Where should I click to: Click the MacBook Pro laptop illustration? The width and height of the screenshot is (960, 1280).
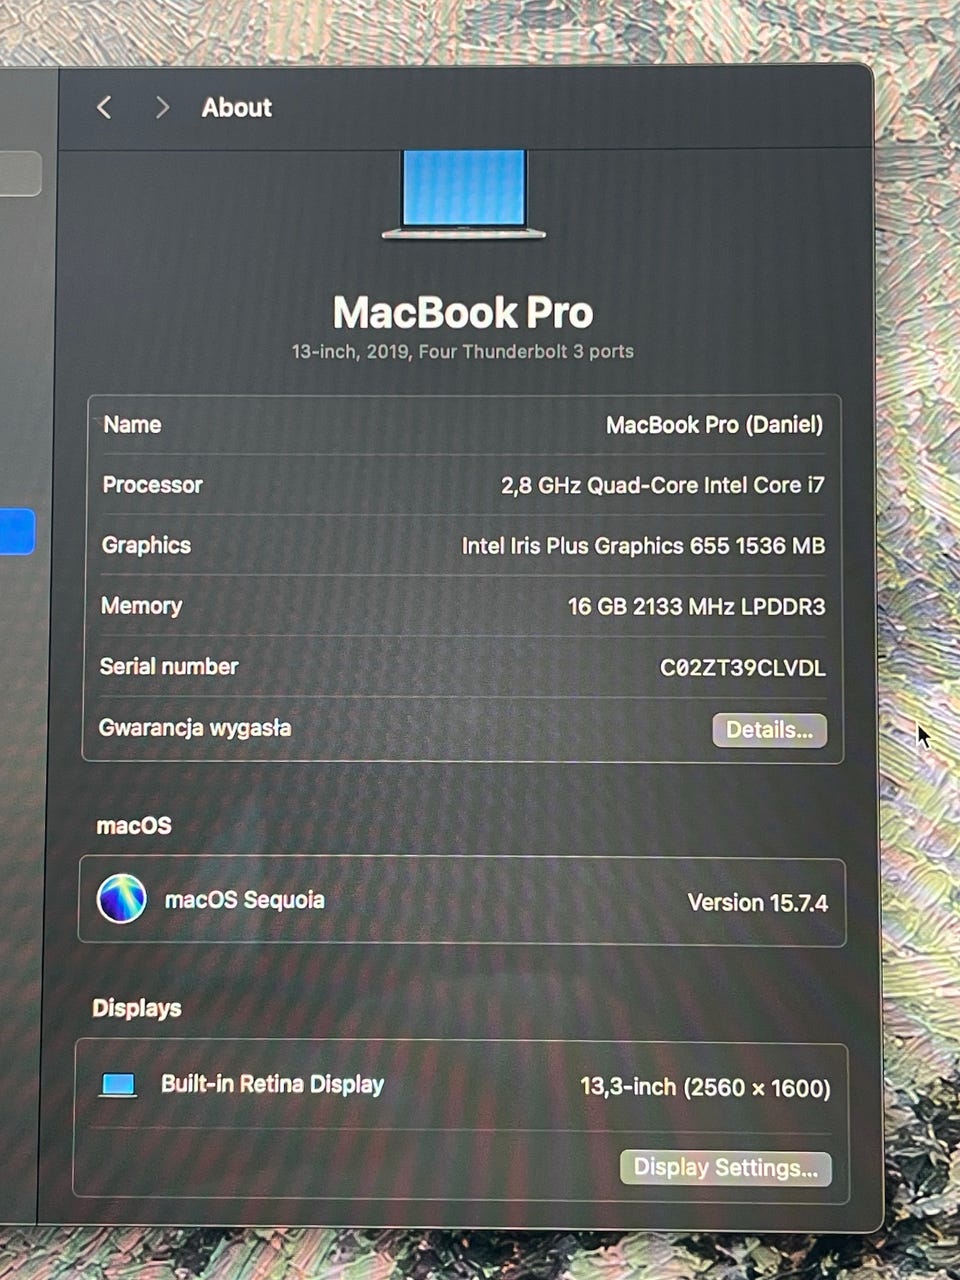coord(464,195)
